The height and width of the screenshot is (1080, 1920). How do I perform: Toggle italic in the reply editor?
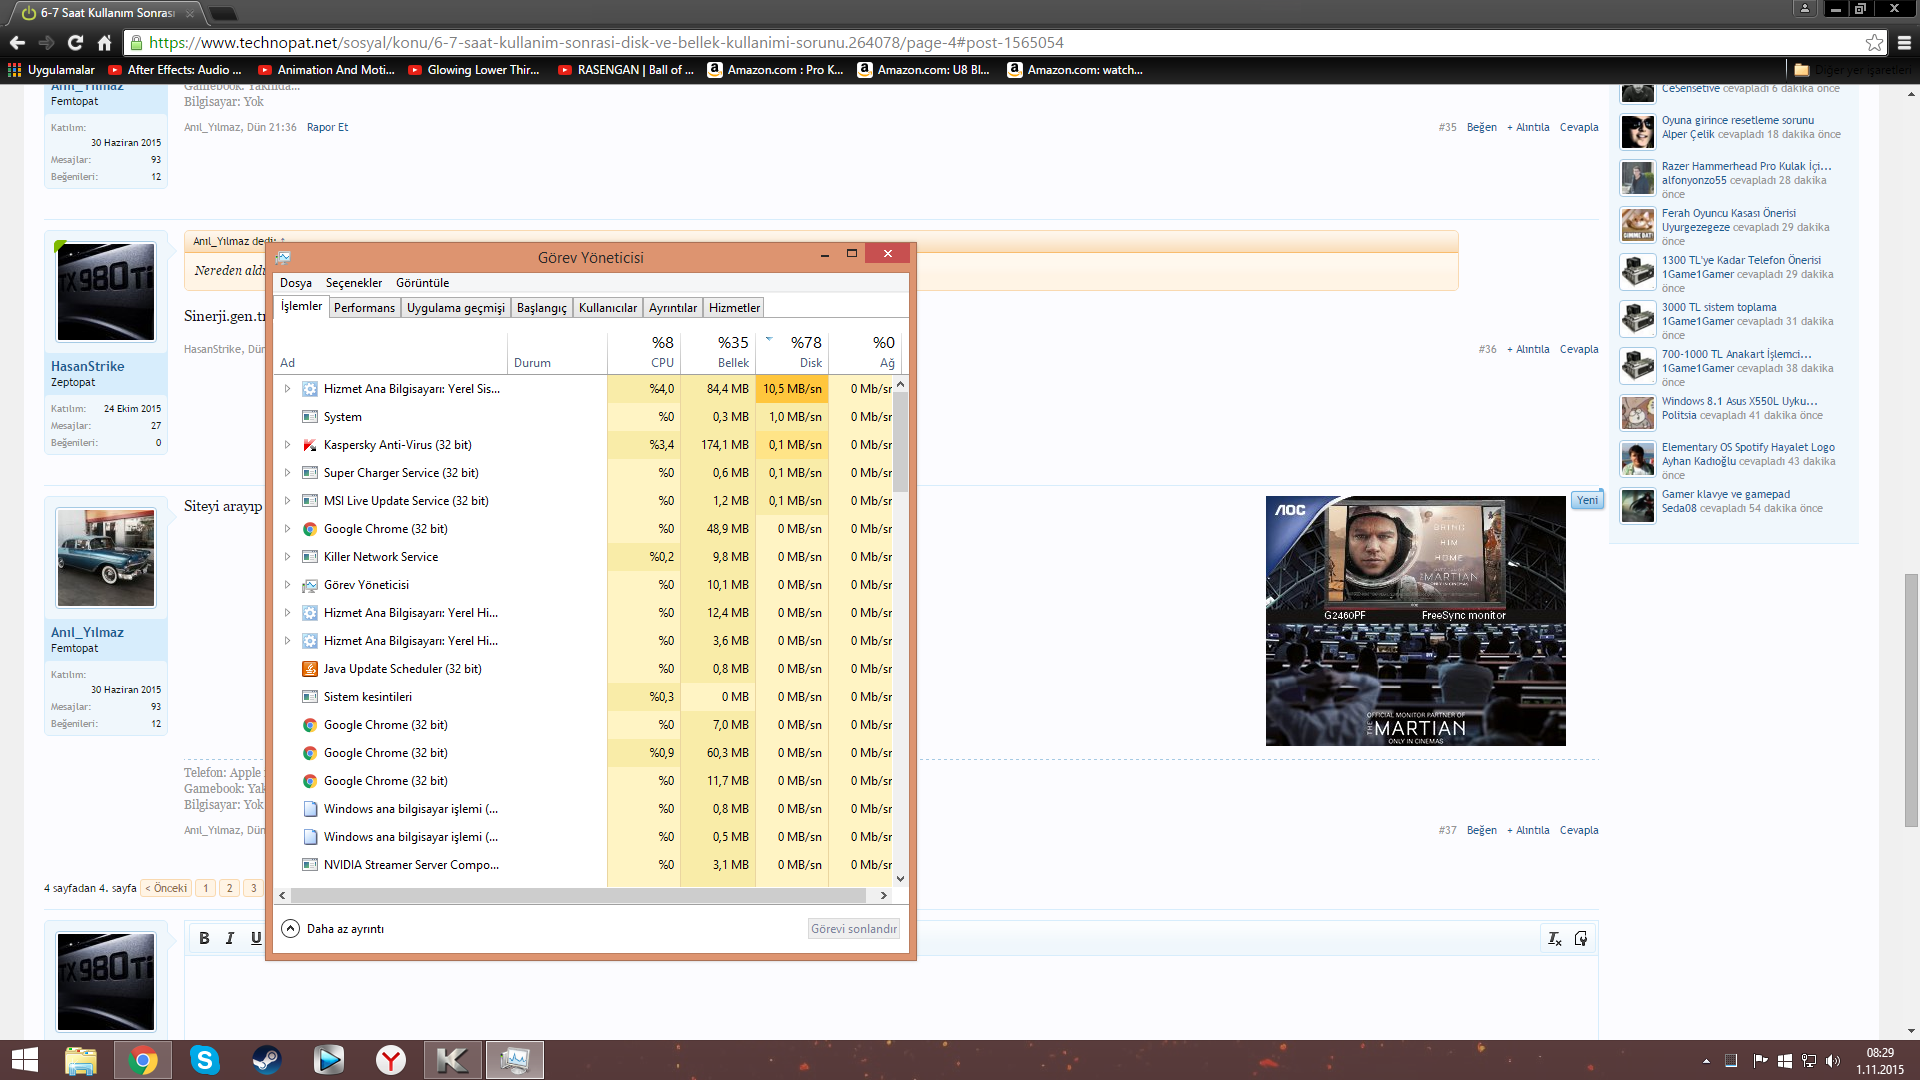point(230,938)
